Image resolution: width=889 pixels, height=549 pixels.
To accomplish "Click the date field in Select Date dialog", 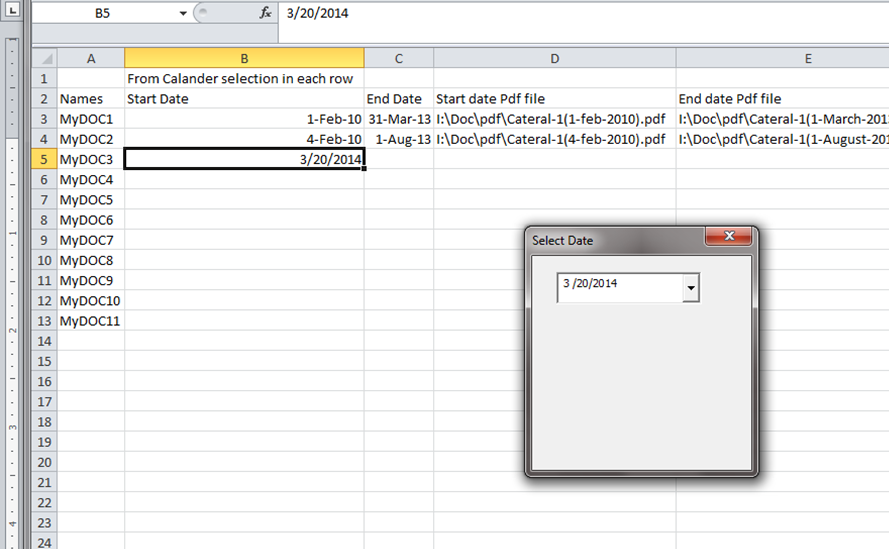I will point(617,286).
